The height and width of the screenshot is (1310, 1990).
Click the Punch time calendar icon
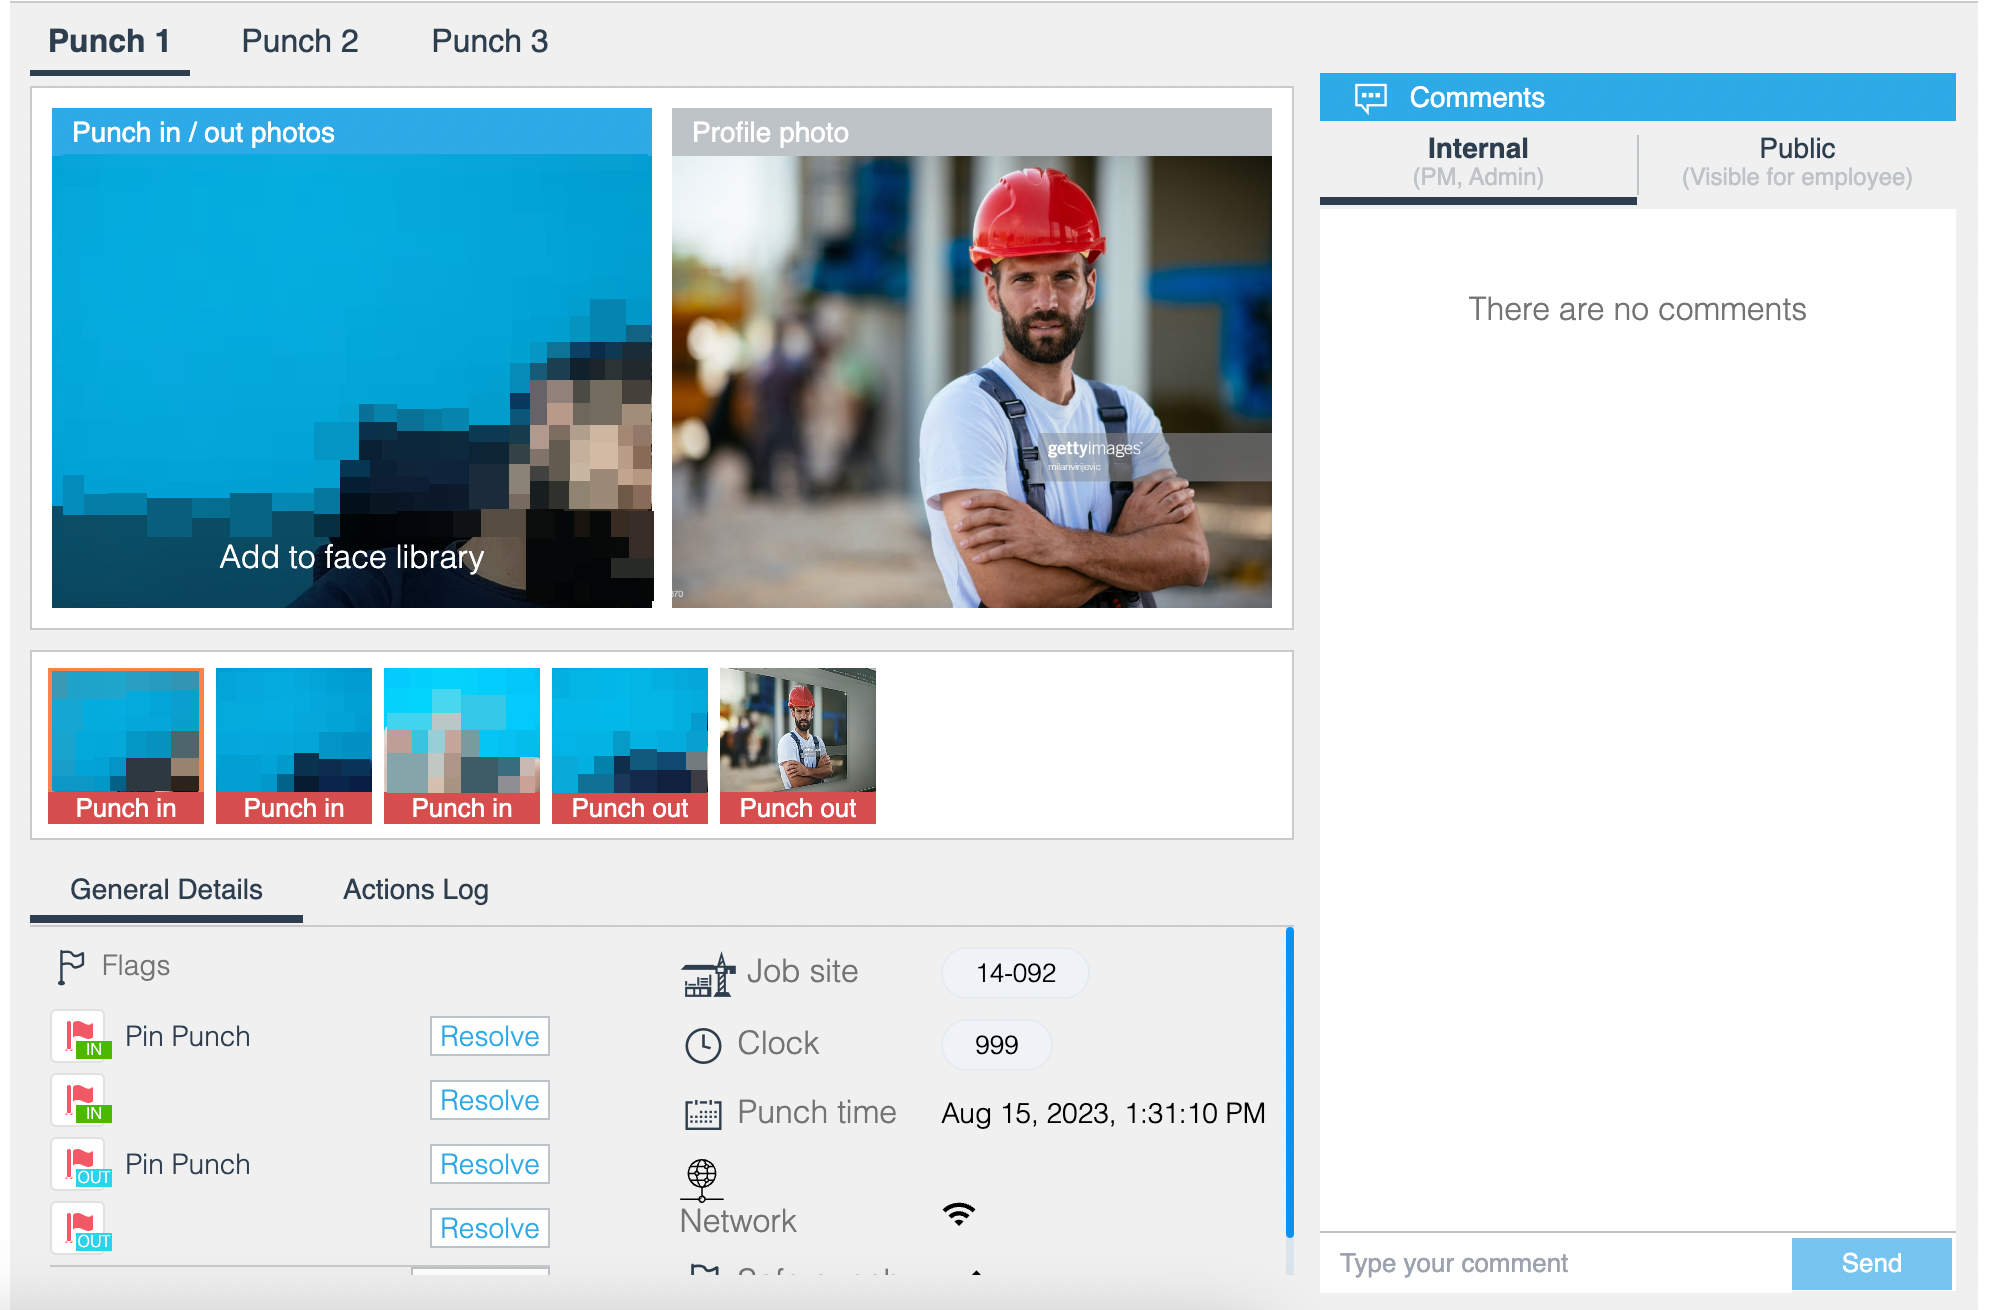pyautogui.click(x=703, y=1114)
